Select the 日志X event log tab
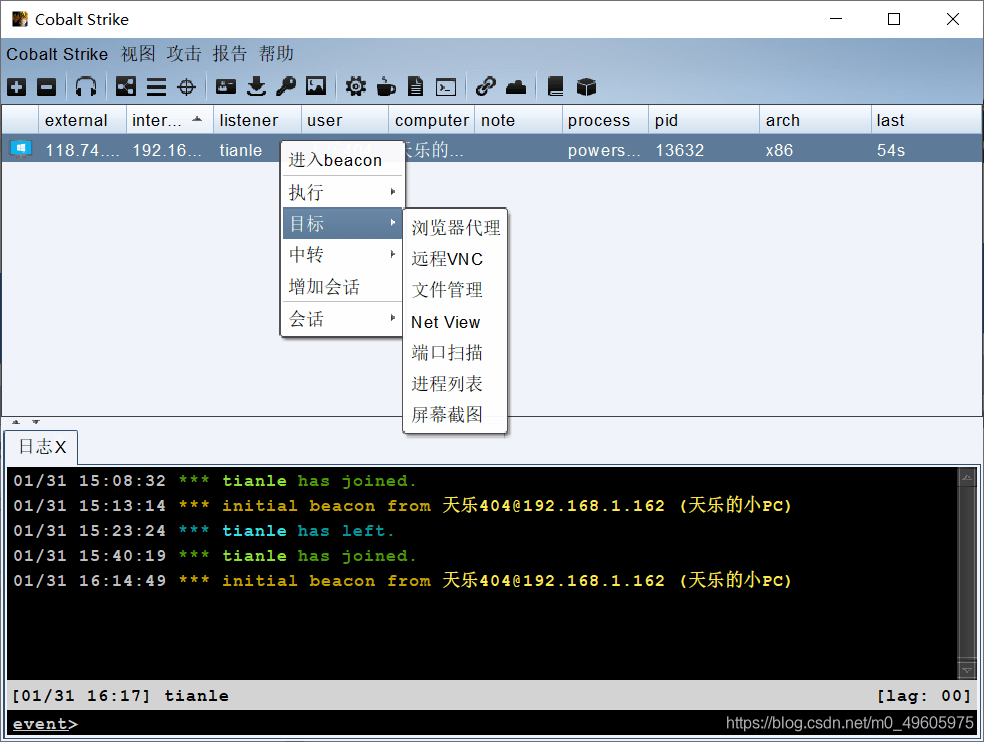The width and height of the screenshot is (984, 742). point(41,447)
